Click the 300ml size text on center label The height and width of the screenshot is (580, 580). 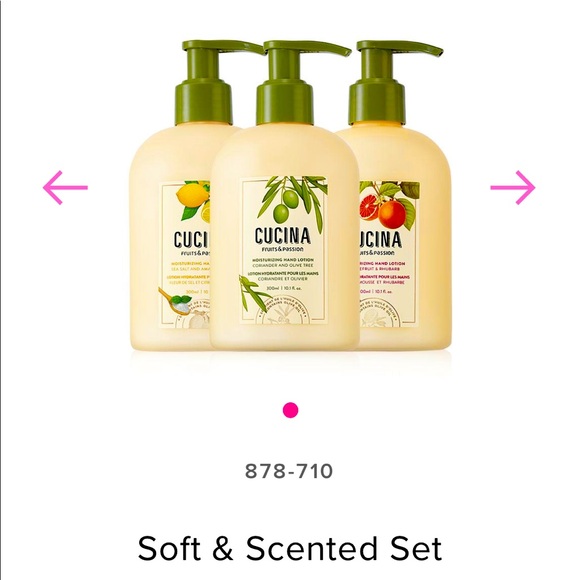[x=272, y=288]
